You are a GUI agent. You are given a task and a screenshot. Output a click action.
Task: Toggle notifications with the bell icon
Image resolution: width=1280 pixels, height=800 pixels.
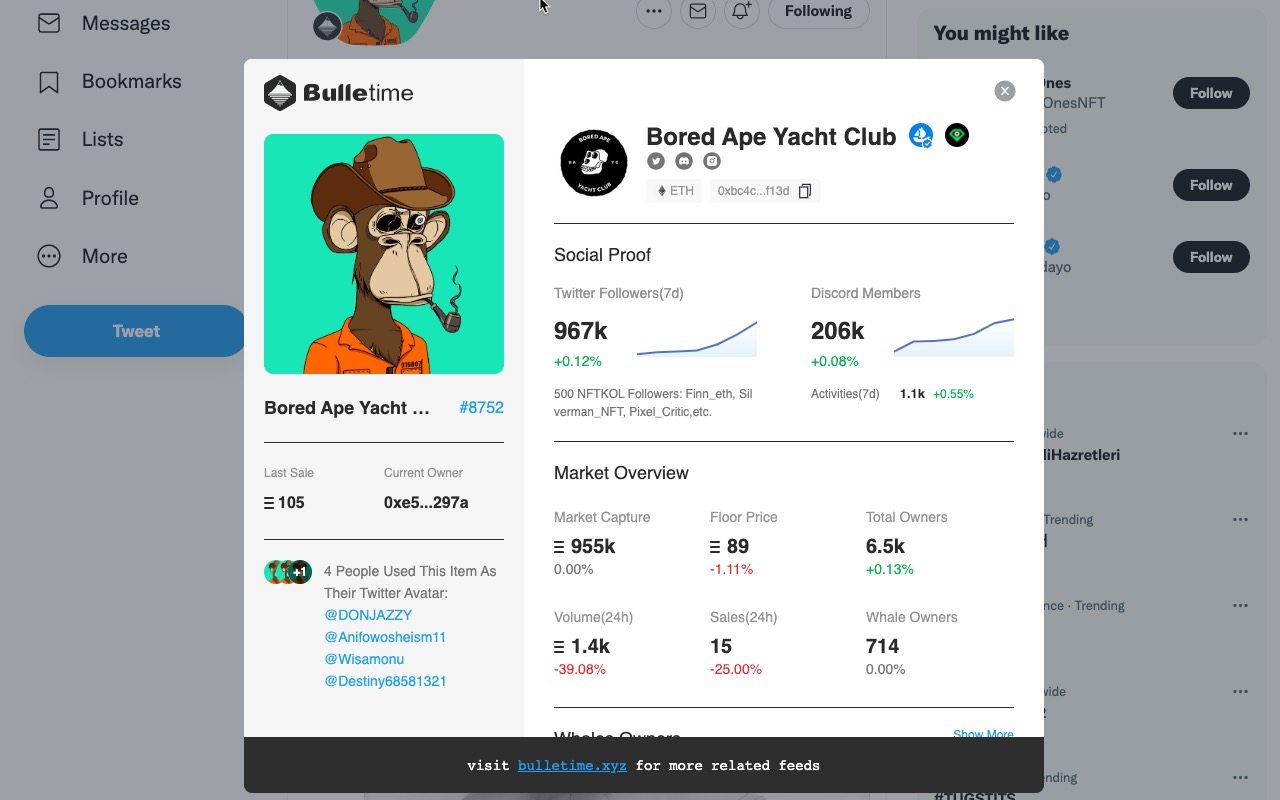click(x=741, y=12)
